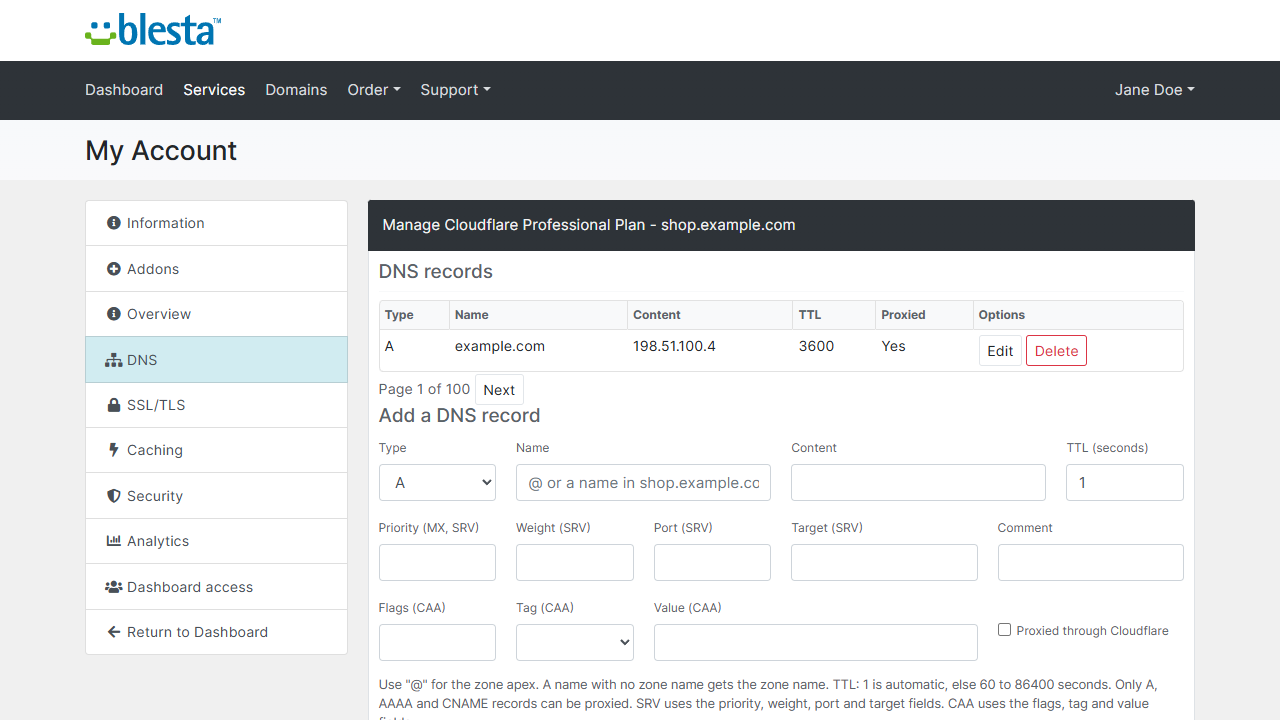This screenshot has width=1280, height=720.
Task: Click the Overview info icon in sidebar
Action: [x=114, y=314]
